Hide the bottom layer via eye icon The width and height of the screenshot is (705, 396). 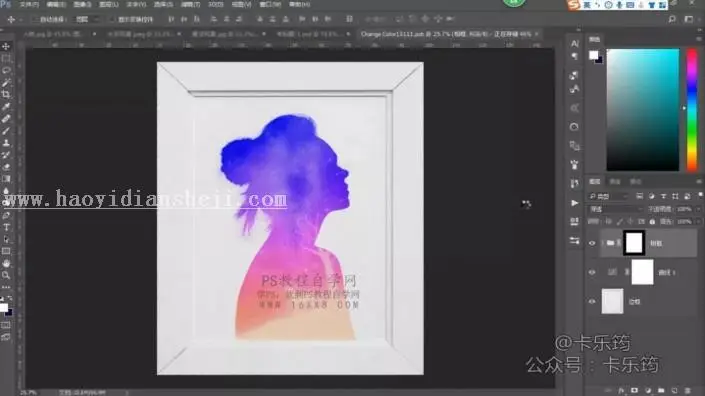pos(592,302)
